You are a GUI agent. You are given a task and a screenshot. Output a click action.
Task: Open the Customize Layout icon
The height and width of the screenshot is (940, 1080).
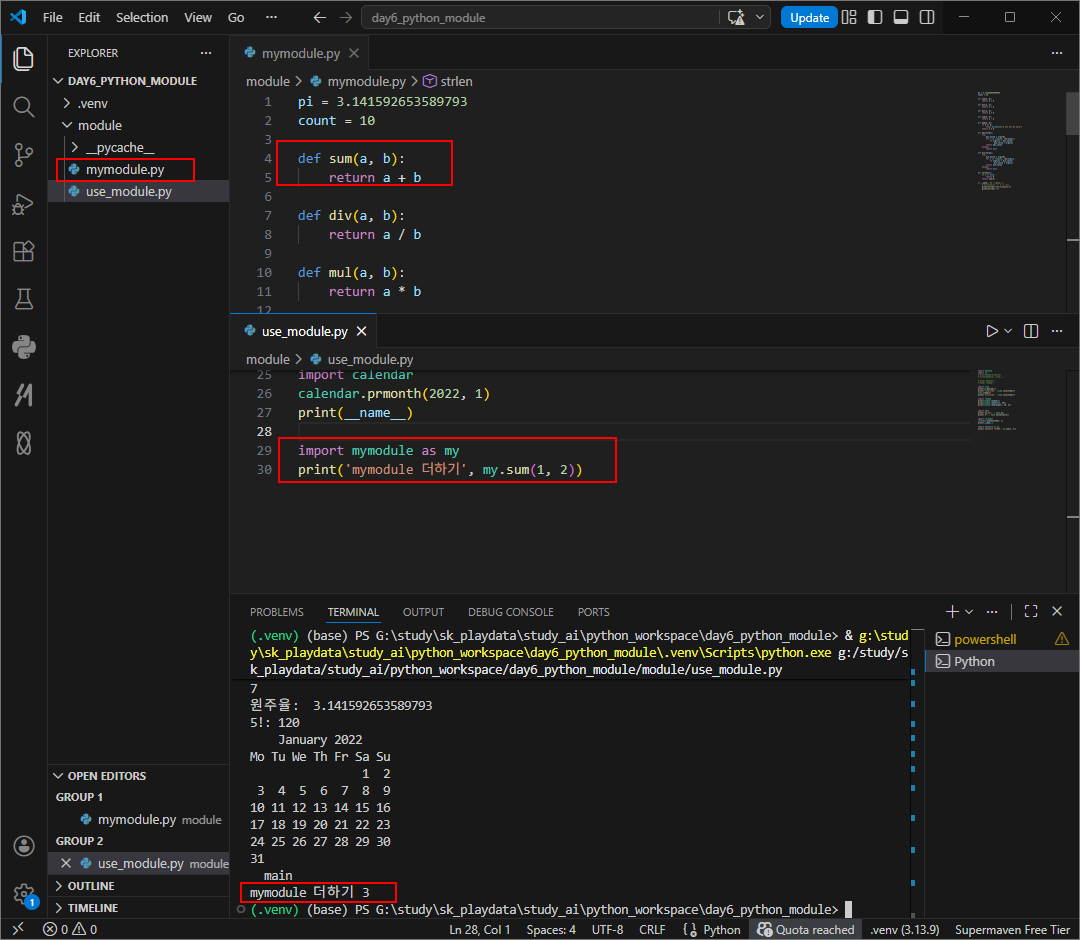click(x=849, y=17)
